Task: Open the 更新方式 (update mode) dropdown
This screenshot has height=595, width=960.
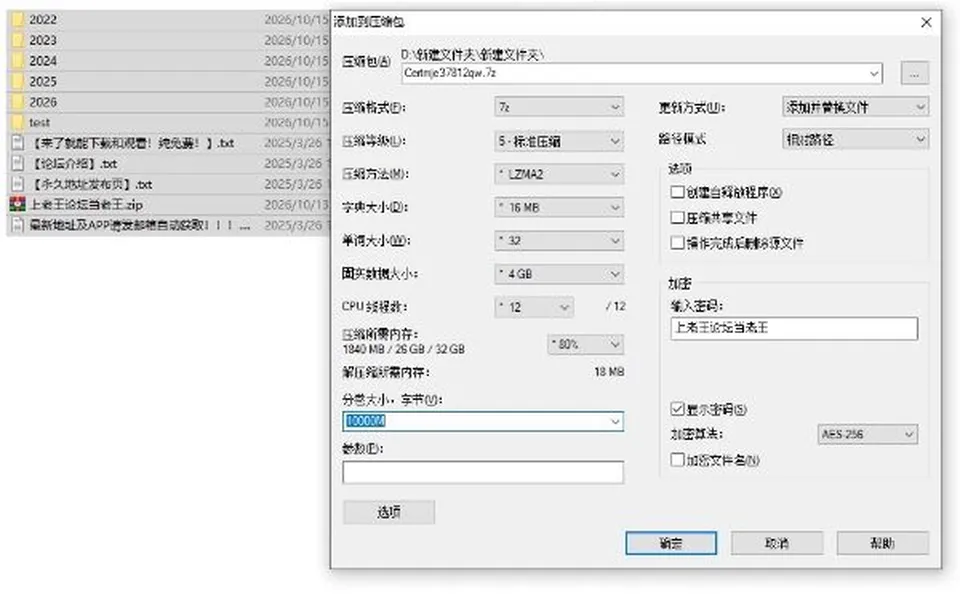Action: click(855, 107)
